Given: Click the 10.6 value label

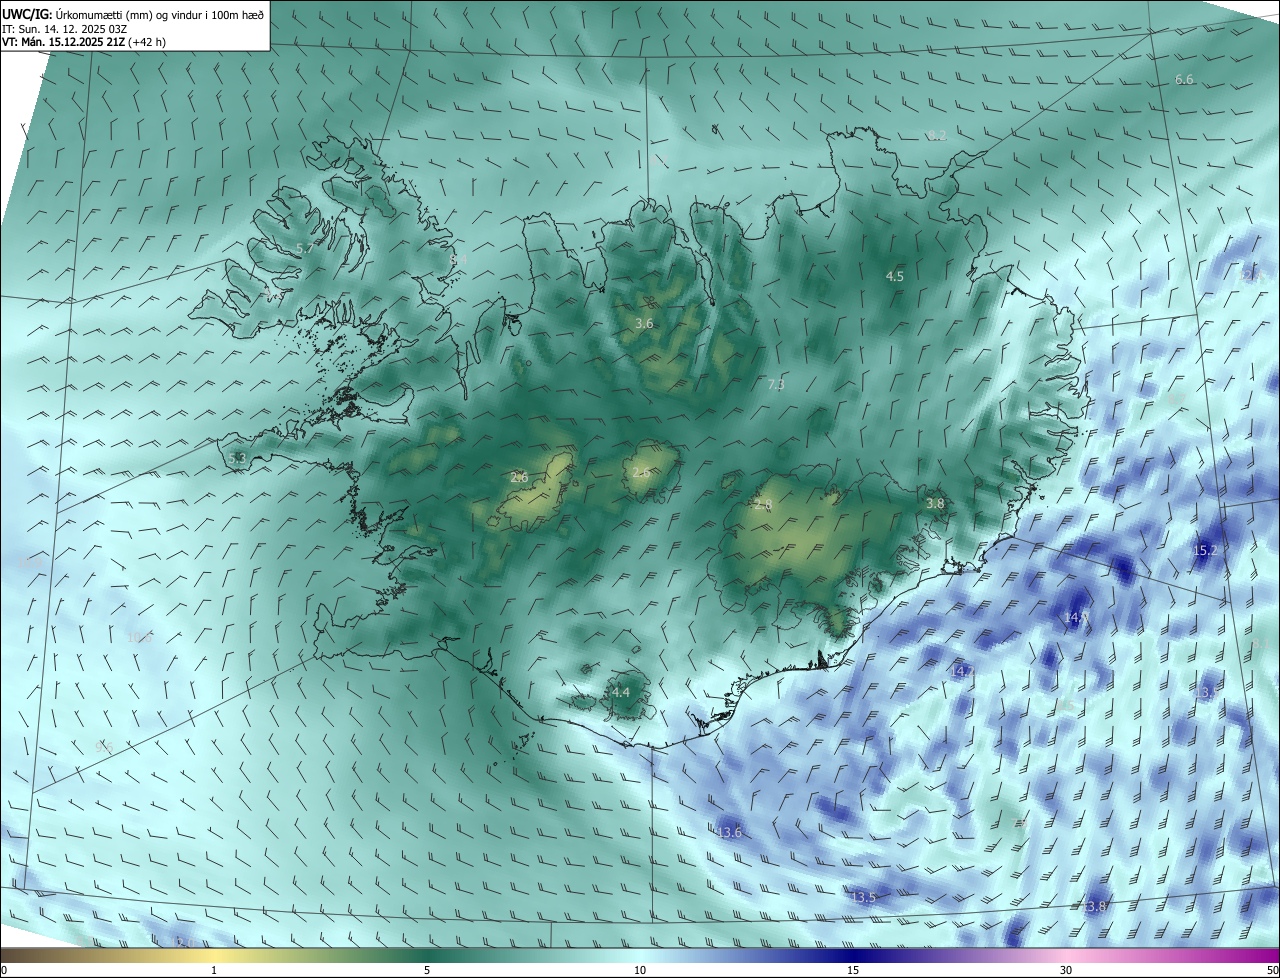Looking at the screenshot, I should pos(138,636).
